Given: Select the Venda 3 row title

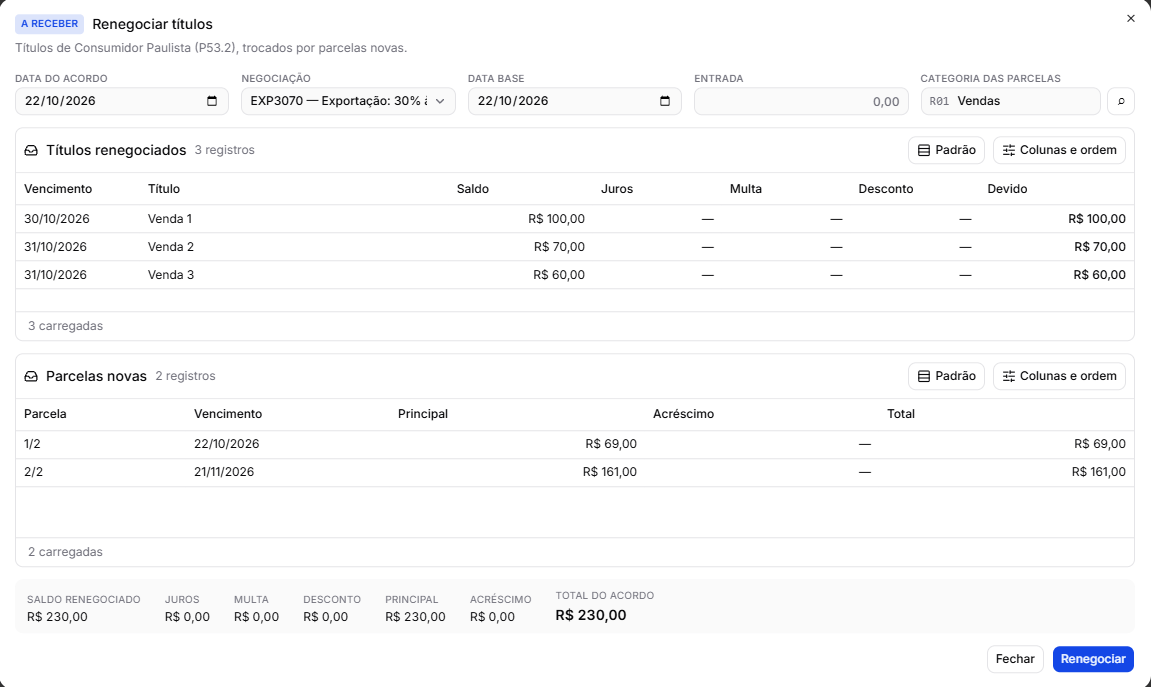Looking at the screenshot, I should (x=171, y=275).
